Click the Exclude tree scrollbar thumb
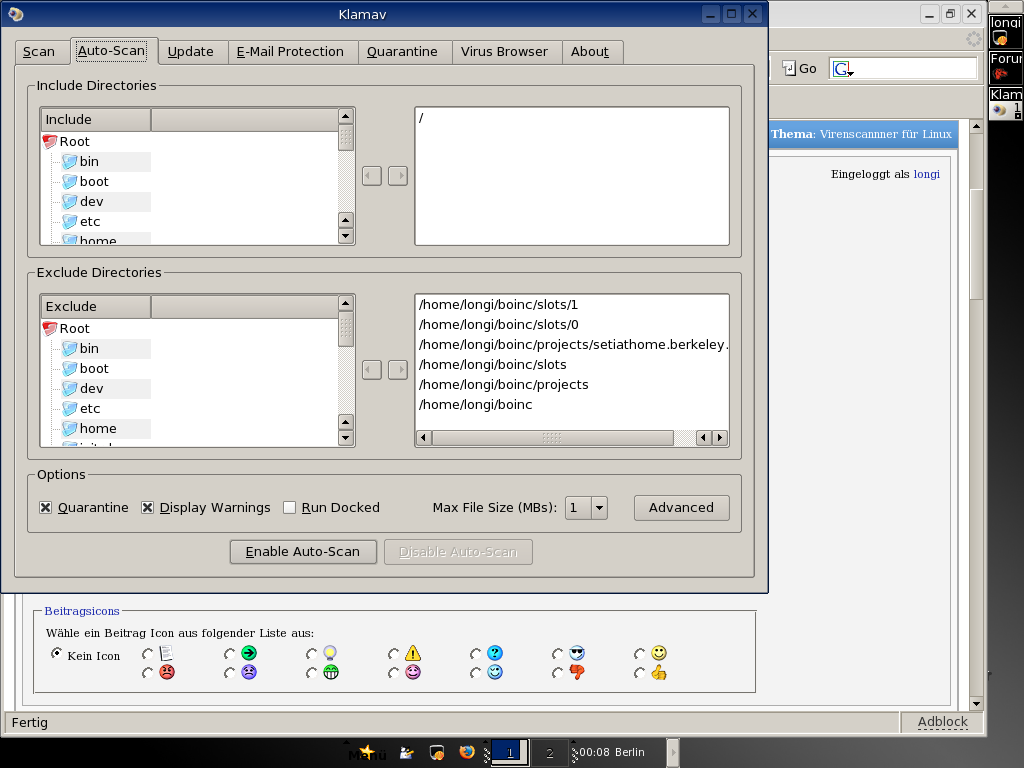1024x768 pixels. (346, 329)
